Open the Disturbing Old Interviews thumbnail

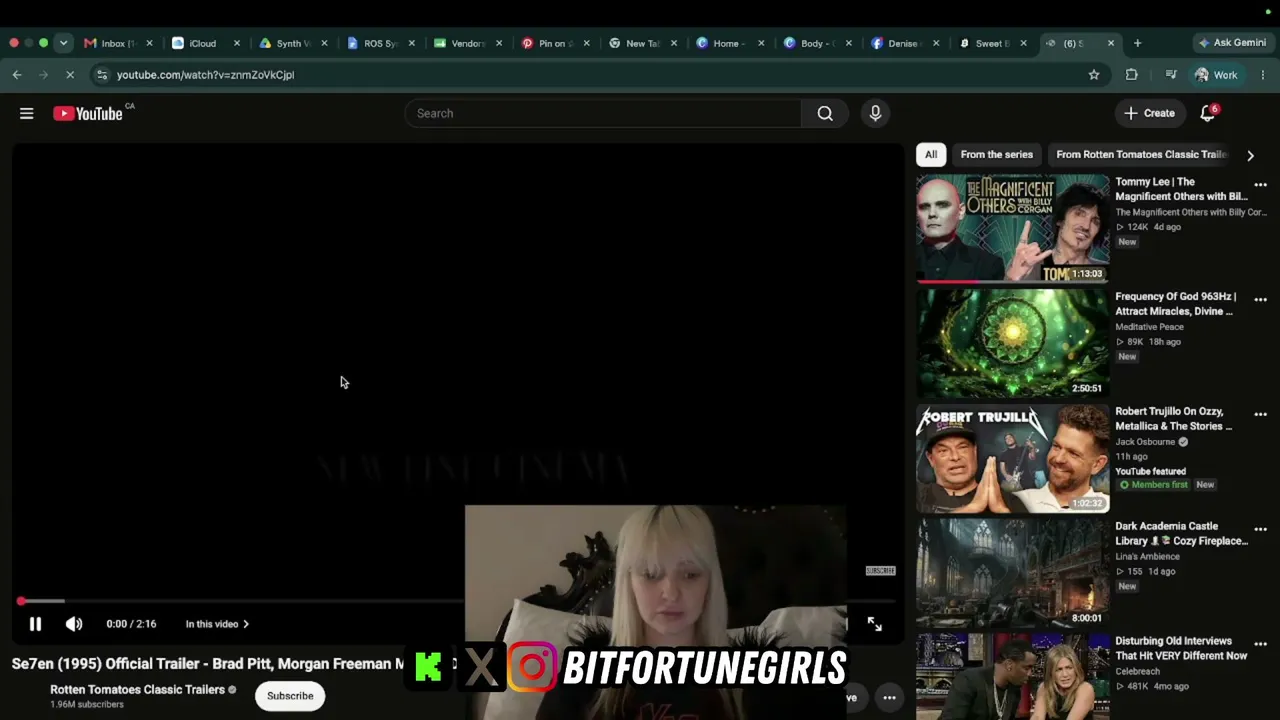1012,677
